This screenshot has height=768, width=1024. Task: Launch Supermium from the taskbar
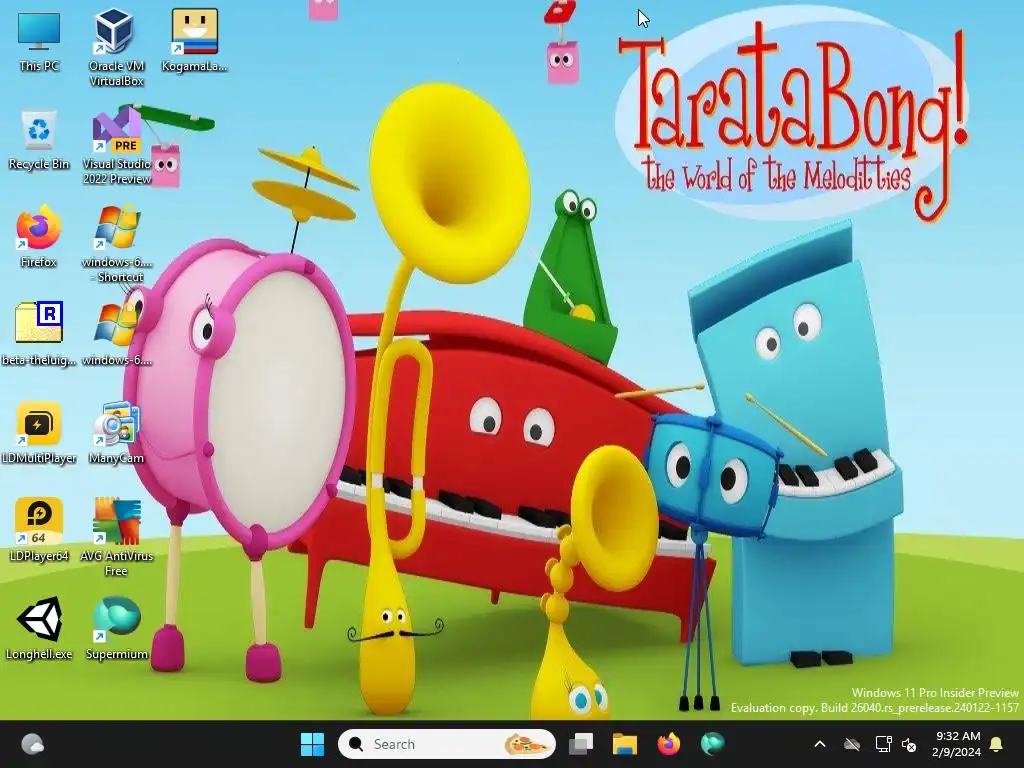click(x=712, y=744)
